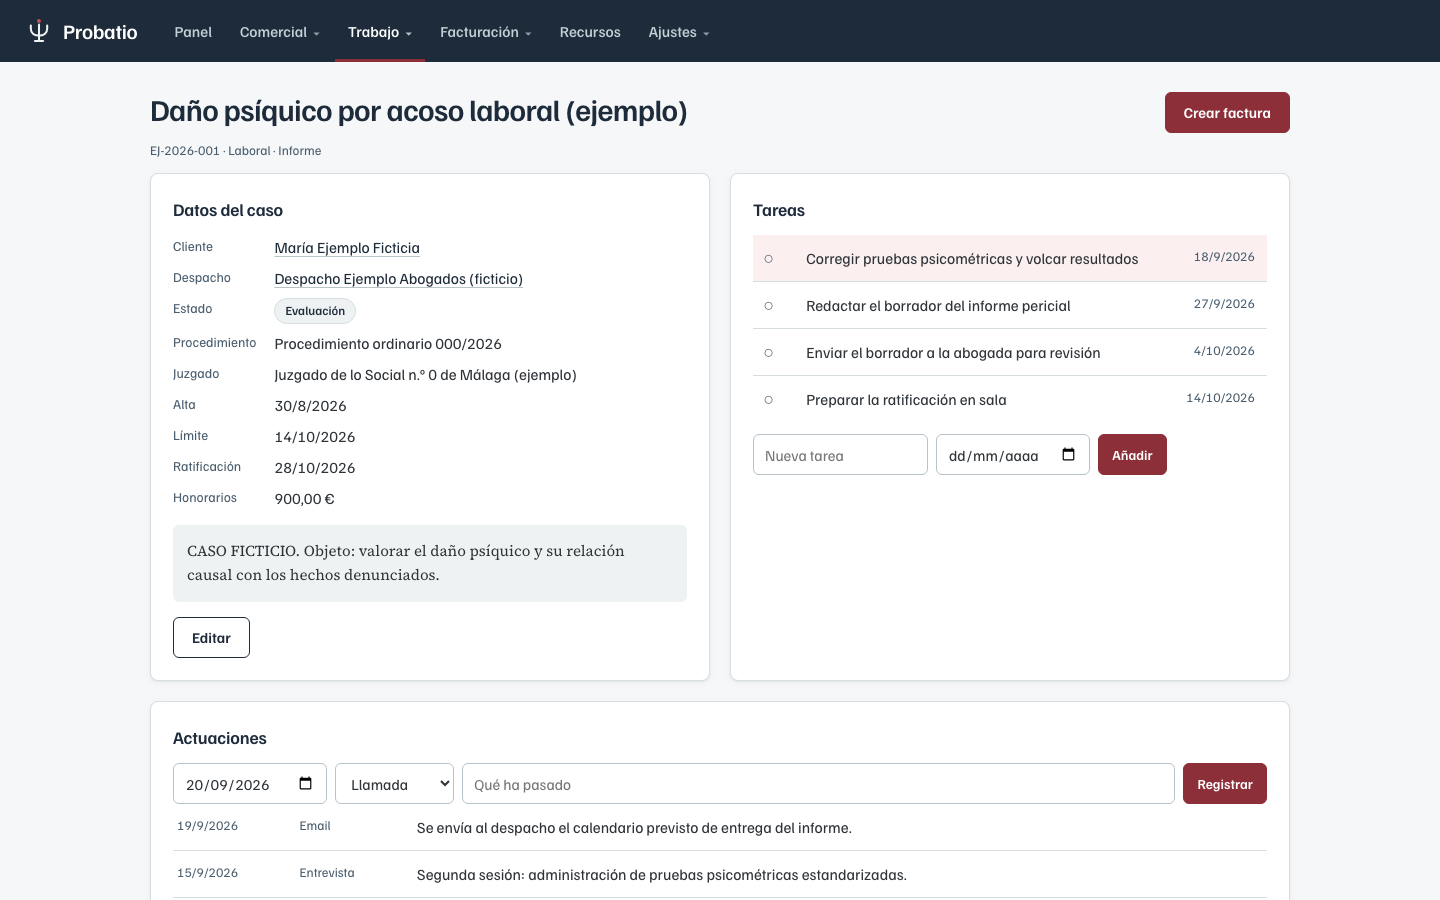Click the Evaluación status badge
Viewport: 1440px width, 900px height.
315,311
